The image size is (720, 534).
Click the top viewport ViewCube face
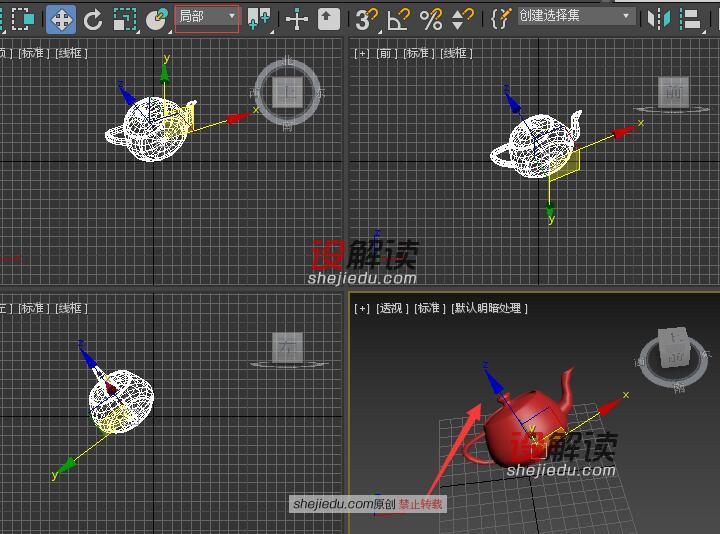287,93
